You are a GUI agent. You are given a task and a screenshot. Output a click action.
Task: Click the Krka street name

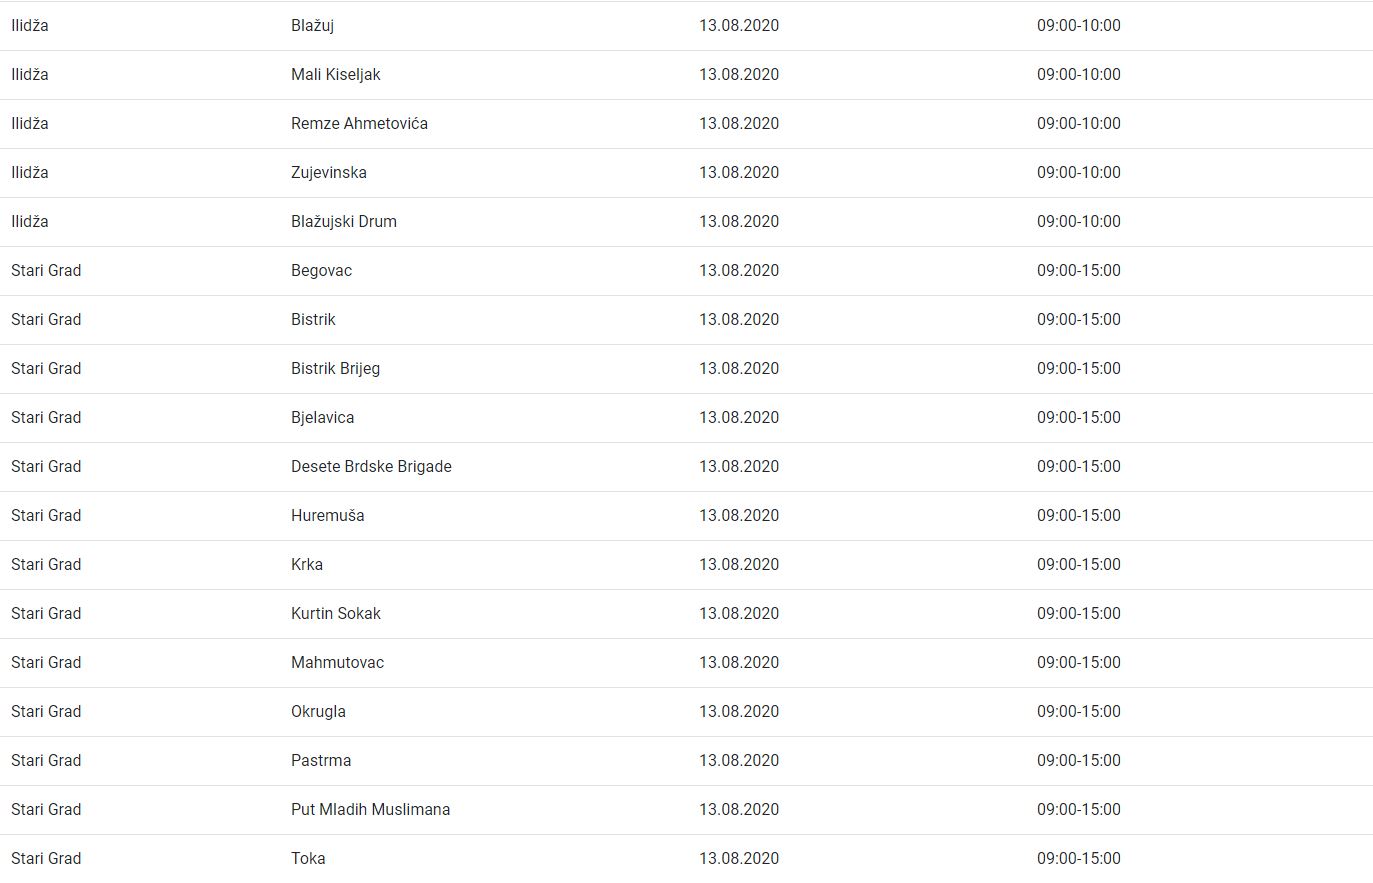[x=306, y=565]
